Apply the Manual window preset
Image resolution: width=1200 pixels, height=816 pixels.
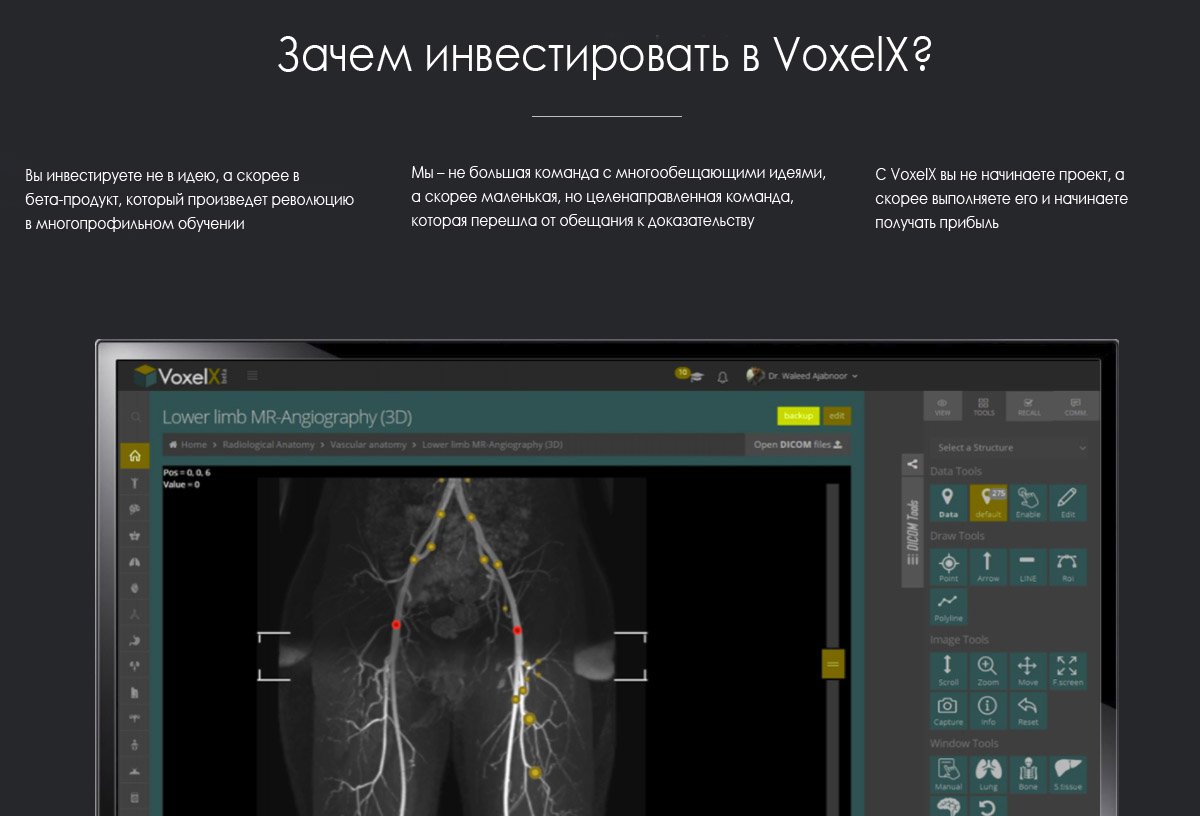948,774
